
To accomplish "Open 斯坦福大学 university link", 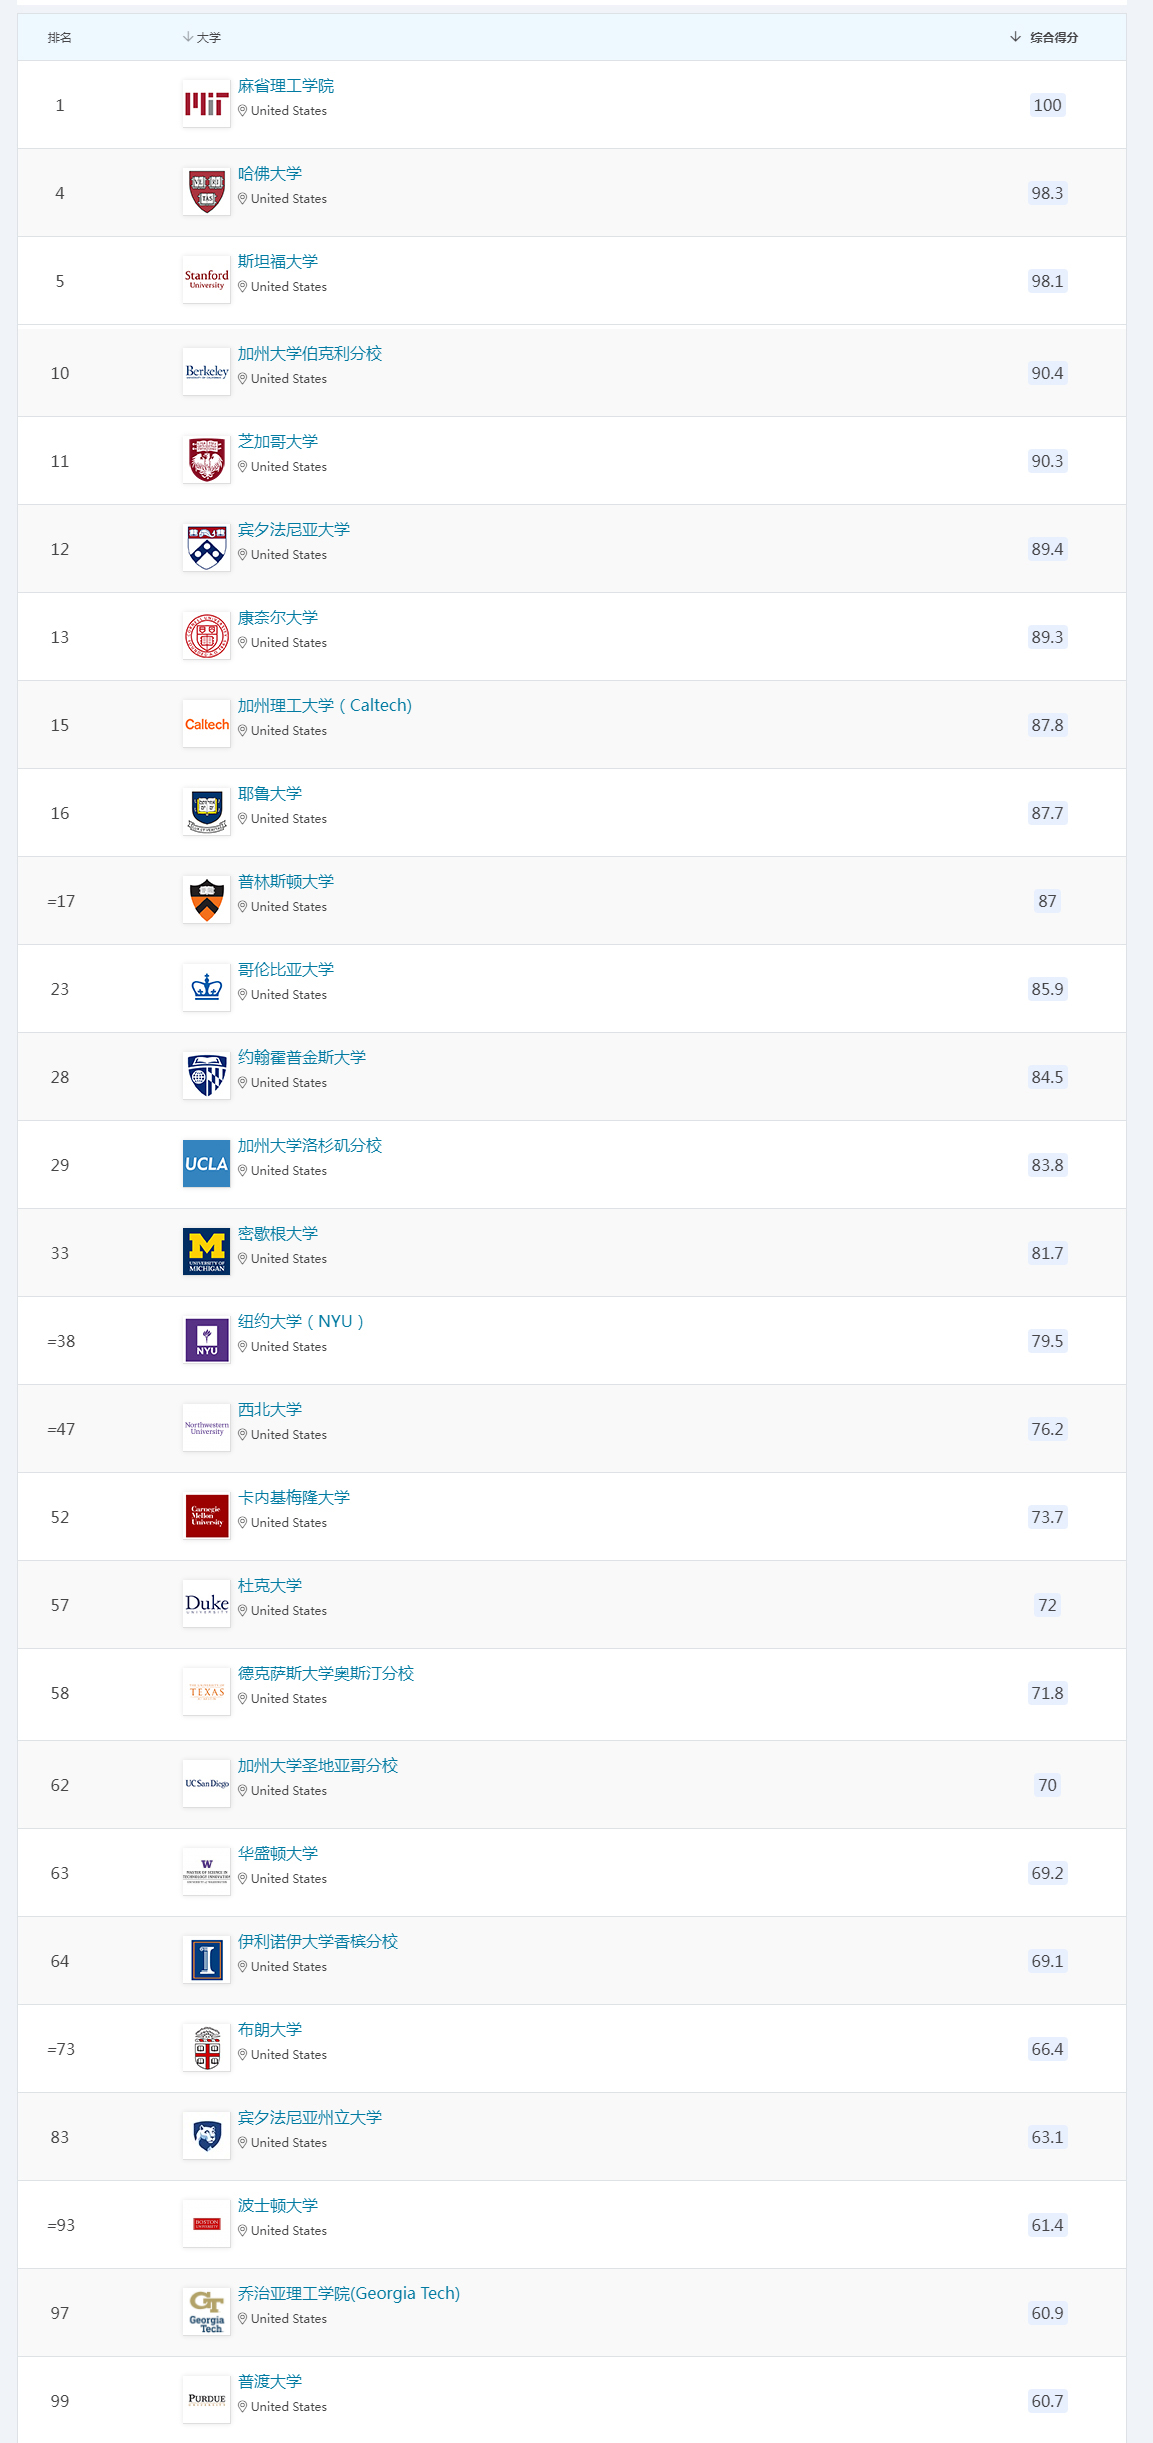I will (x=278, y=262).
